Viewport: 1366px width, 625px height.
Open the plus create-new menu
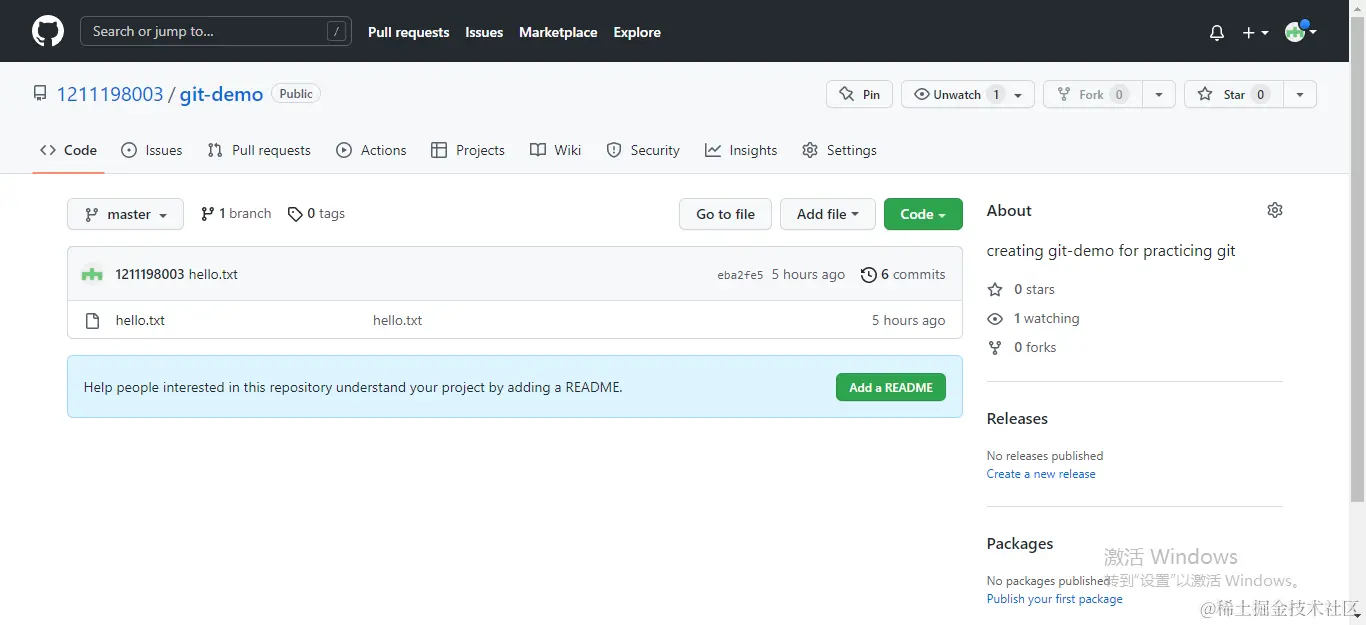(x=1255, y=32)
